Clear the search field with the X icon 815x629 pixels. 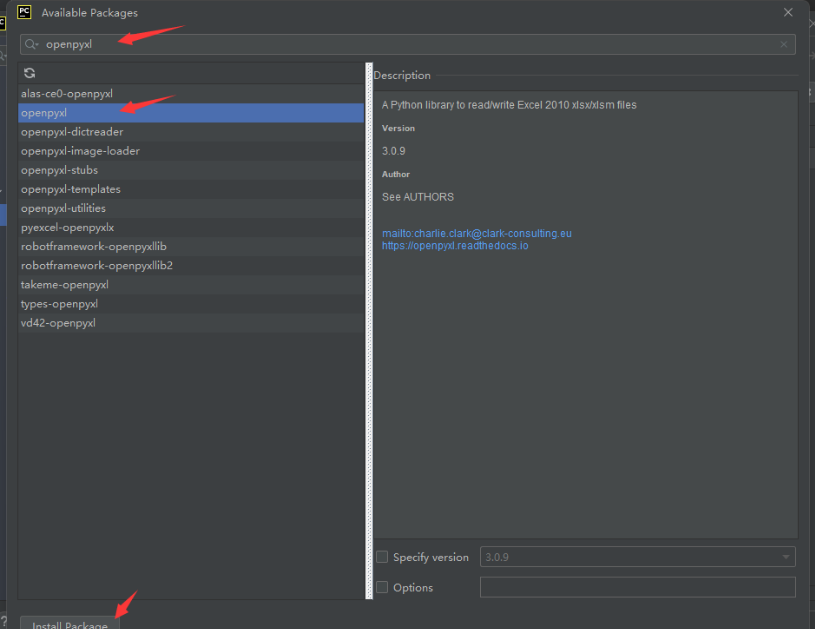(783, 45)
